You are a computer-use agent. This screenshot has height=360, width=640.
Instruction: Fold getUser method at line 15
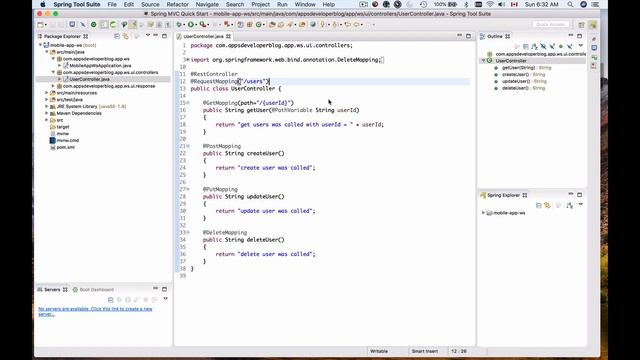pyautogui.click(x=188, y=103)
